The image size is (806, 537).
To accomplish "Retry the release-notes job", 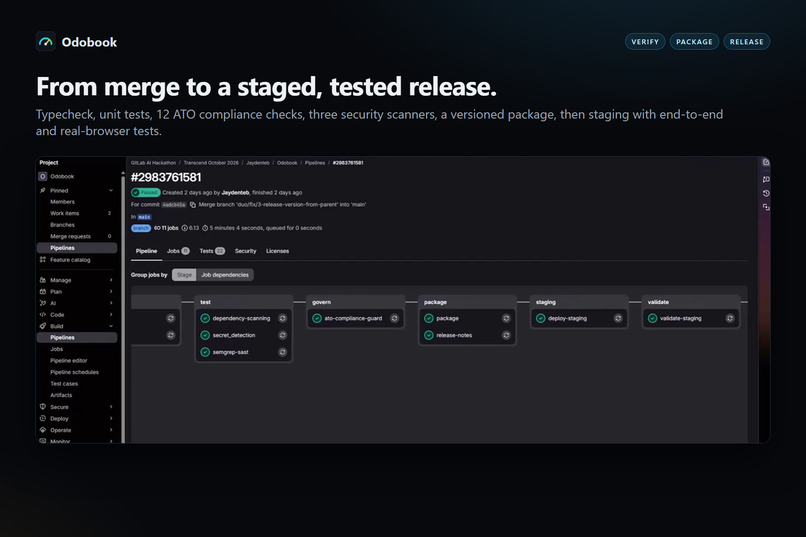I will coord(506,335).
